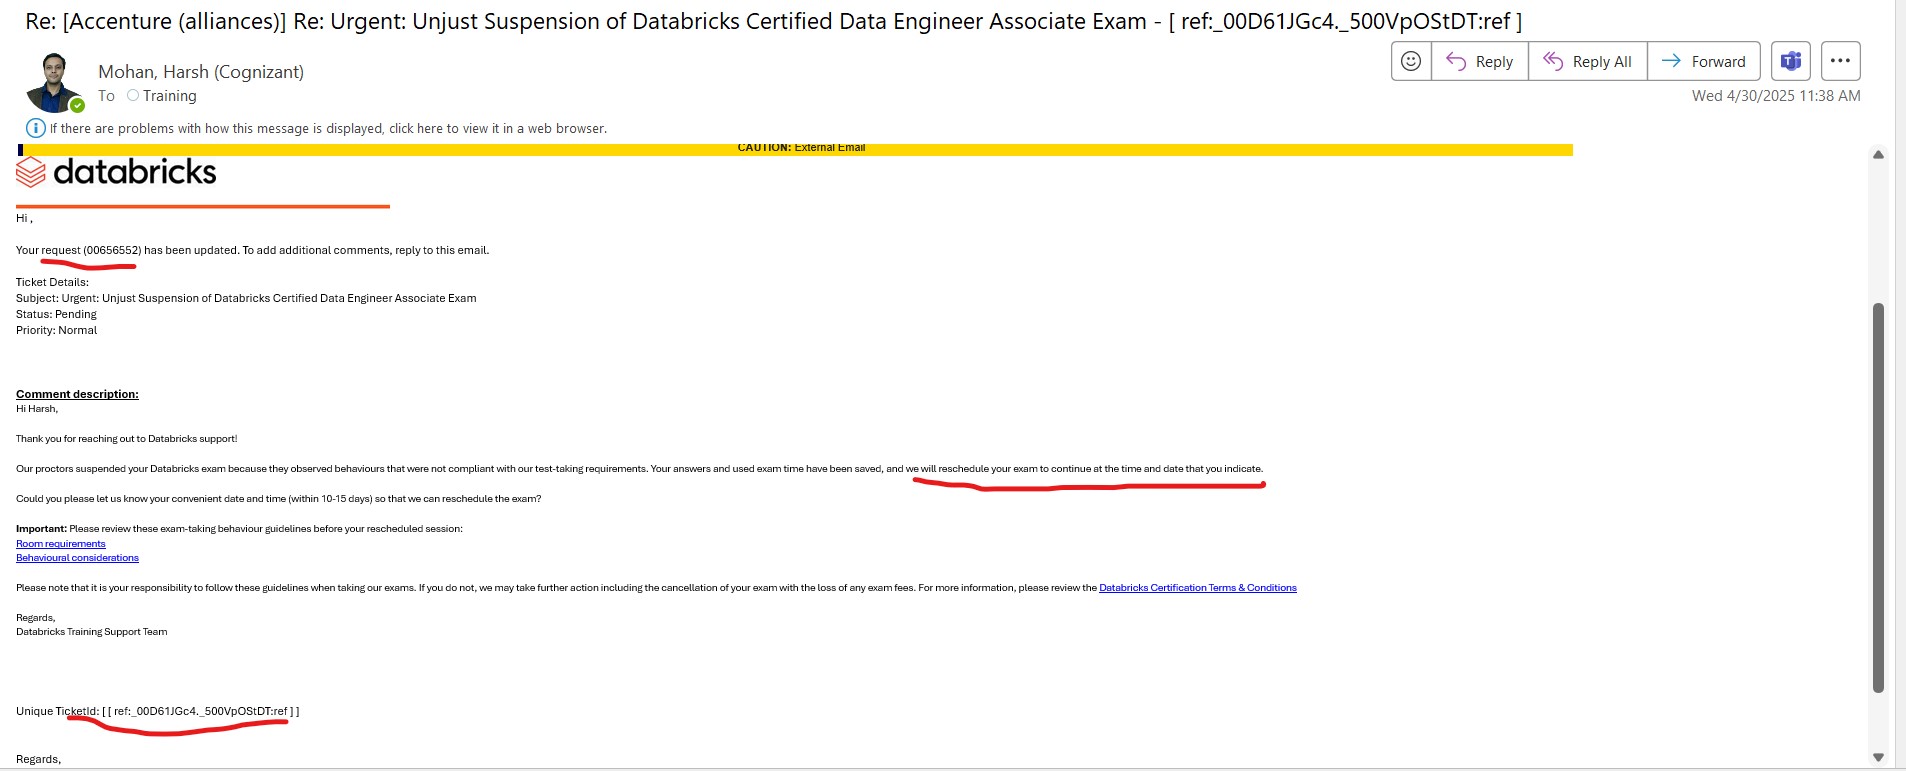1906x771 pixels.
Task: Open Behavioural considerations link
Action: [77, 558]
